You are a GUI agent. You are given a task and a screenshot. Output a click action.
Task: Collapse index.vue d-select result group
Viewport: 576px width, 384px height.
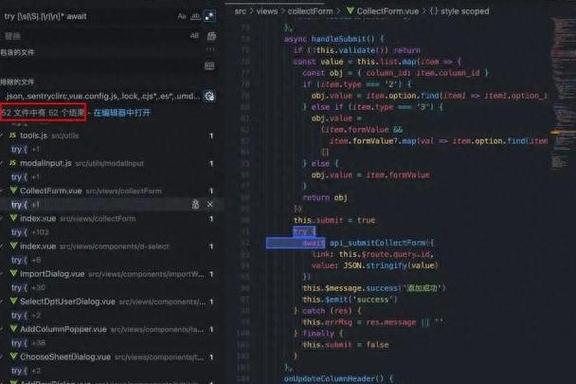pyautogui.click(x=2, y=246)
